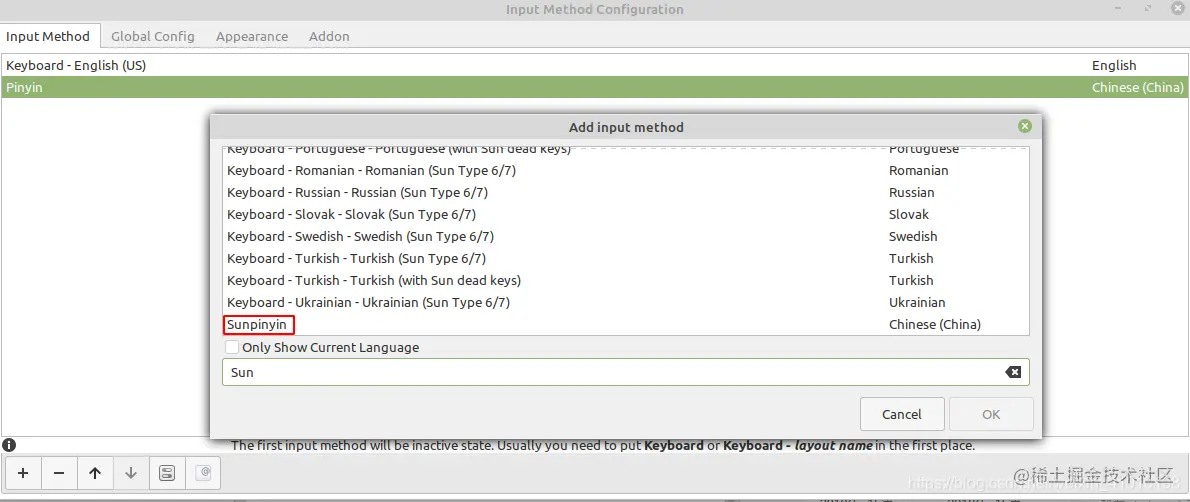Click the keyboard layout settings icon
Viewport: 1190px width, 502px height.
pos(203,473)
